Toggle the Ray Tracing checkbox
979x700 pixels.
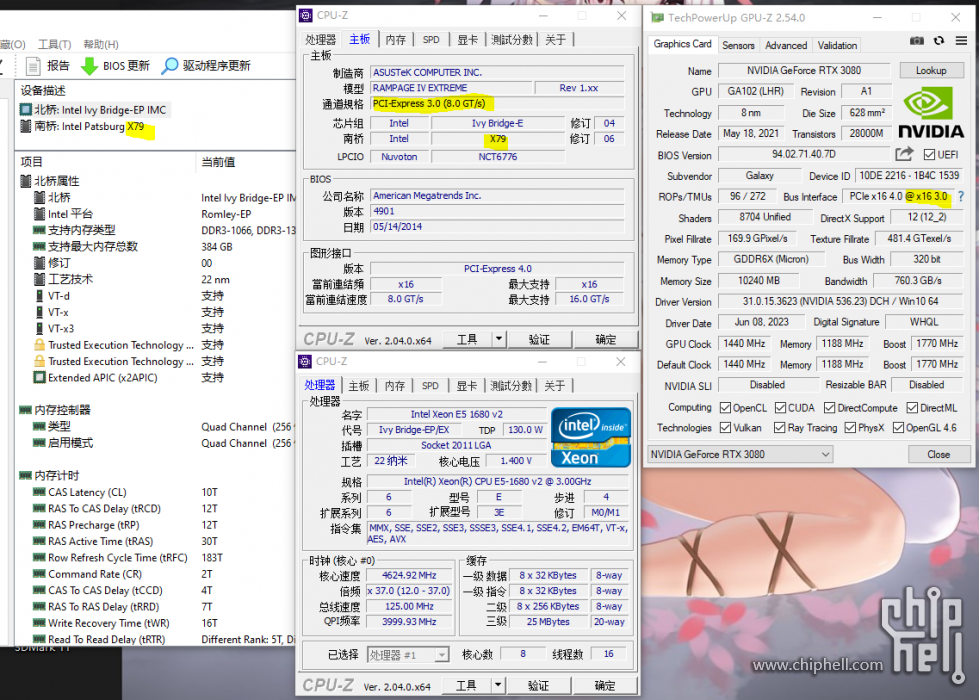(779, 428)
